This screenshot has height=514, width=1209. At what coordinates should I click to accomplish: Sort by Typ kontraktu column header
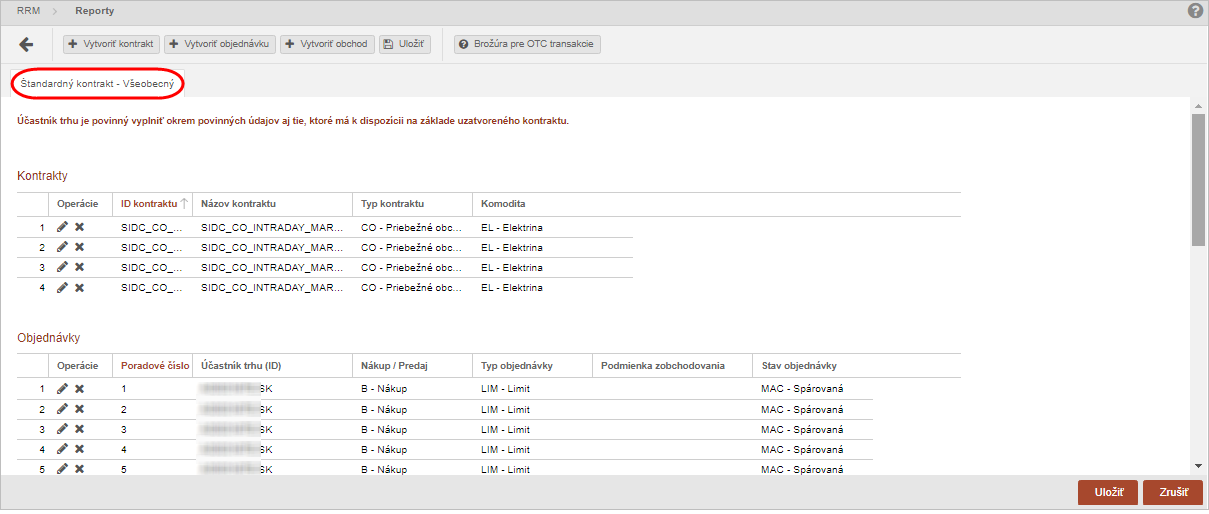412,203
